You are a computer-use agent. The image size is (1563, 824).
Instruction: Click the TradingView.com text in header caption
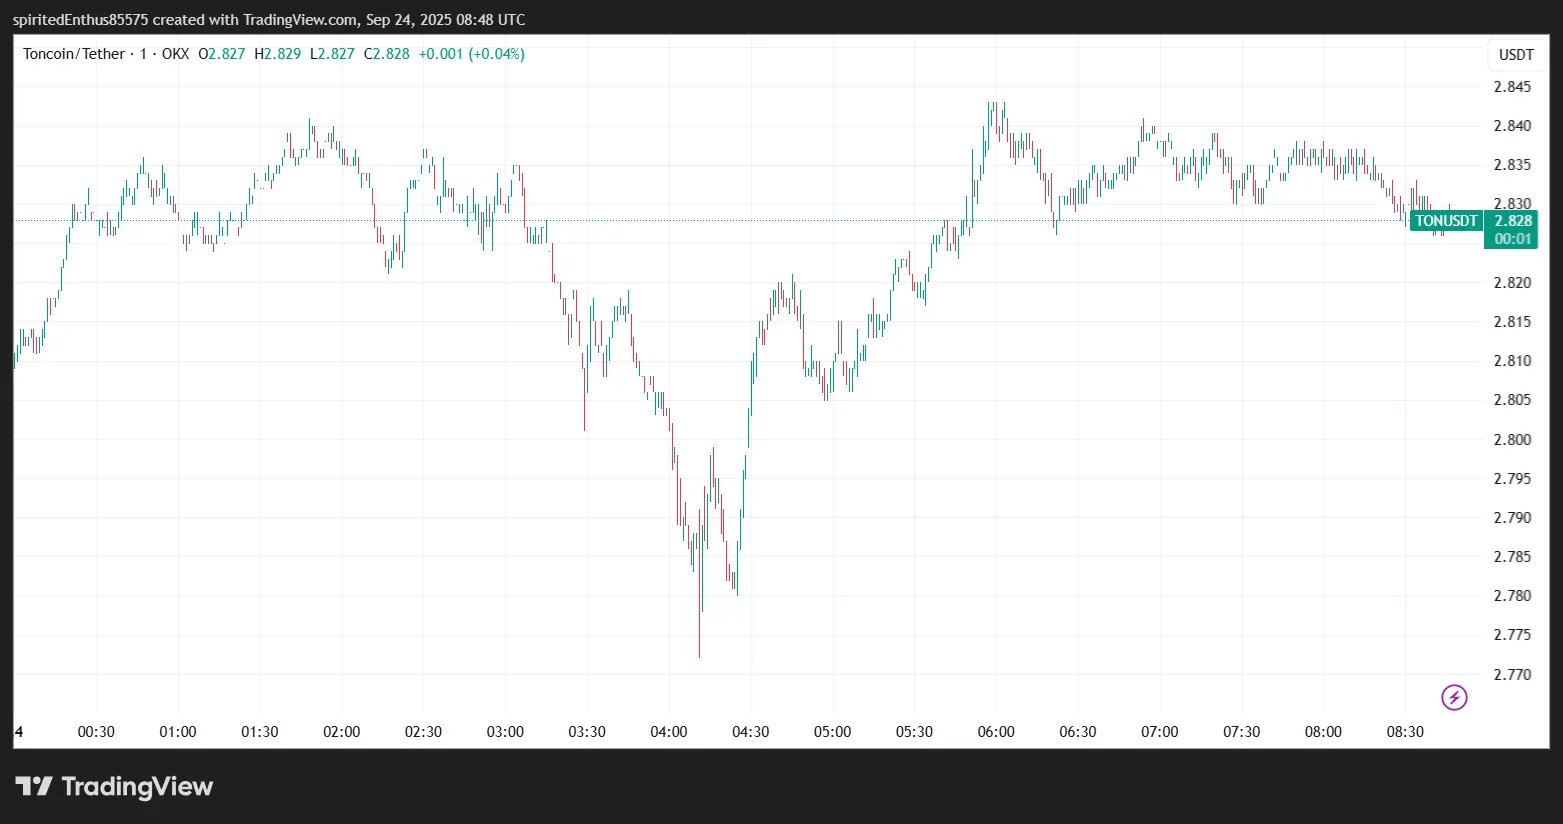coord(301,20)
